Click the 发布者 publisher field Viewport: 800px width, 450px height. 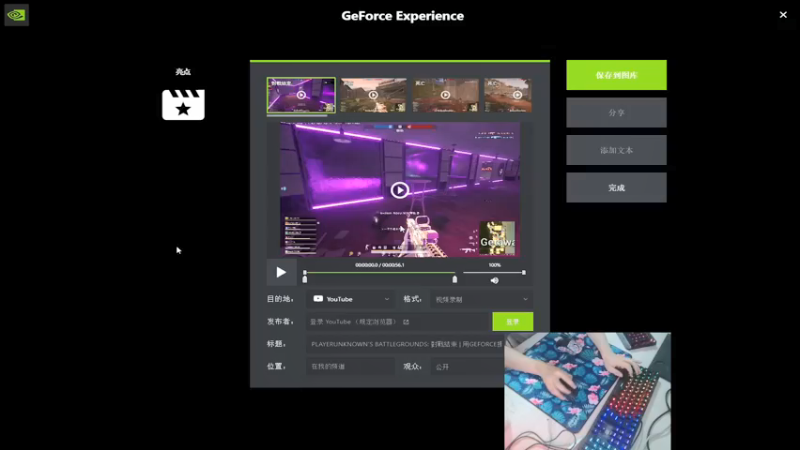(x=398, y=322)
